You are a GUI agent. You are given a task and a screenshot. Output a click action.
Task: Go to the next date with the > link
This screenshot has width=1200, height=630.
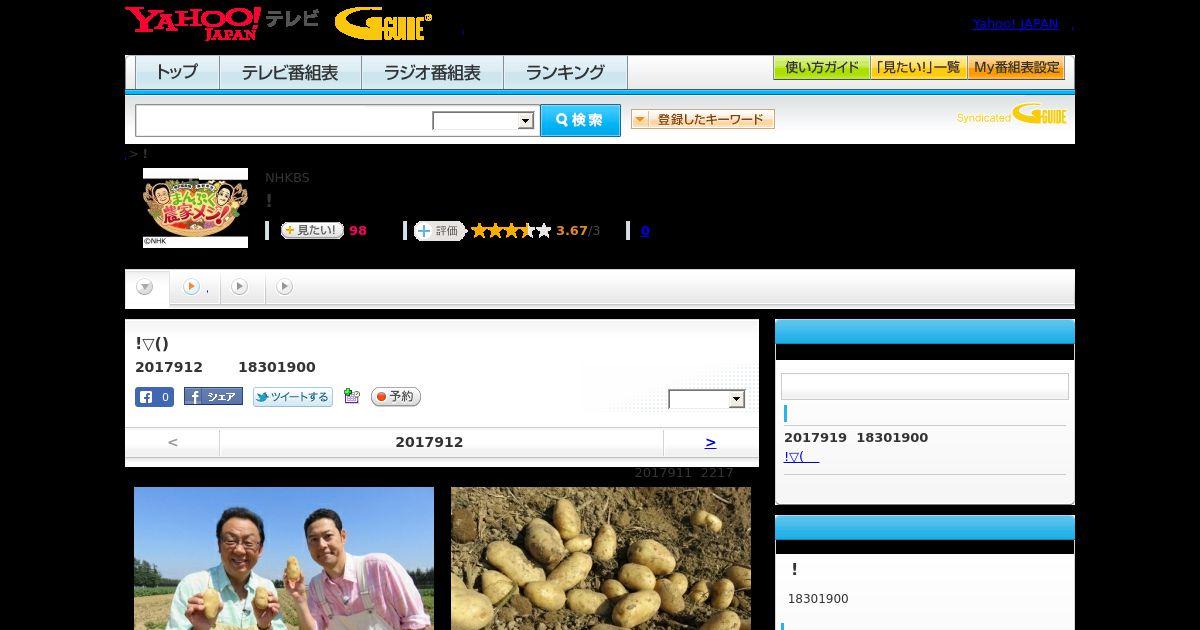click(710, 442)
